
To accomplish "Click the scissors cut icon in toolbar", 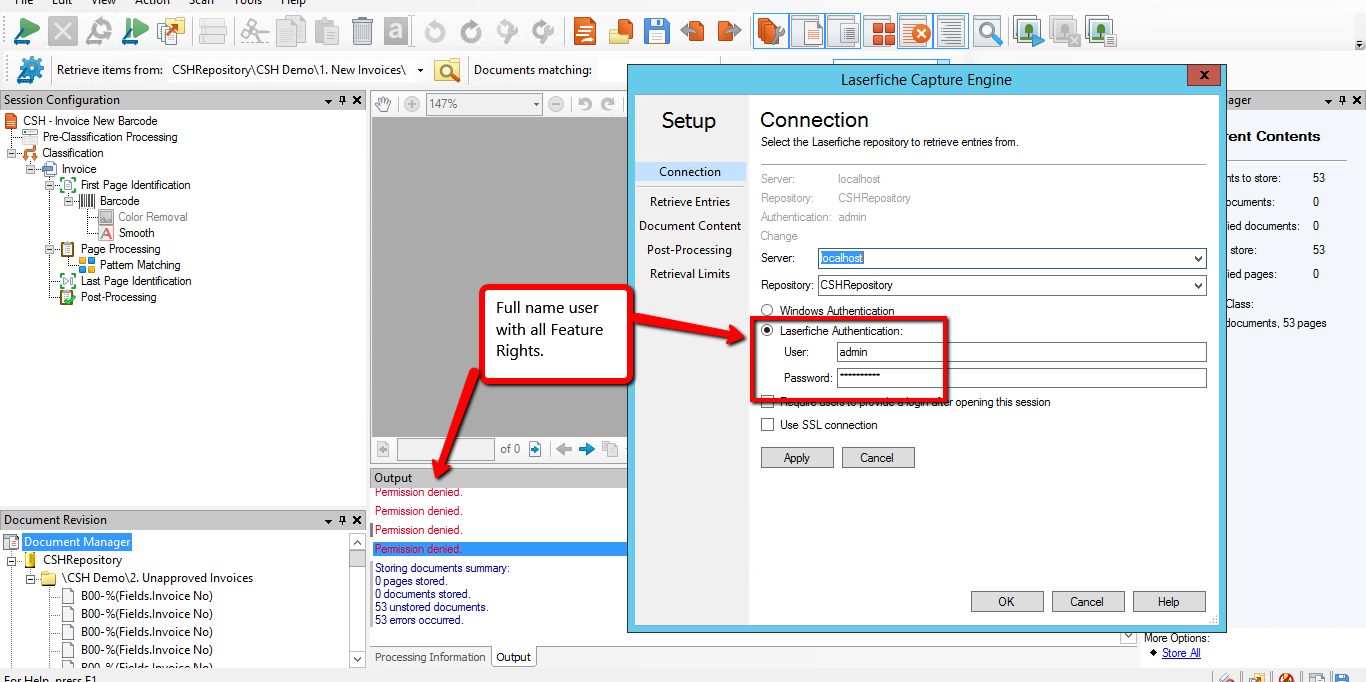I will click(255, 32).
